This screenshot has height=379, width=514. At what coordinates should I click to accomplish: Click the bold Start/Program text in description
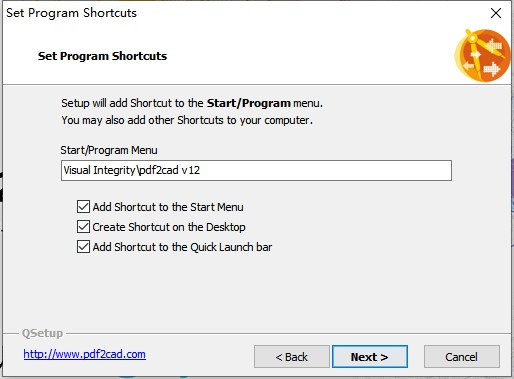tap(249, 103)
